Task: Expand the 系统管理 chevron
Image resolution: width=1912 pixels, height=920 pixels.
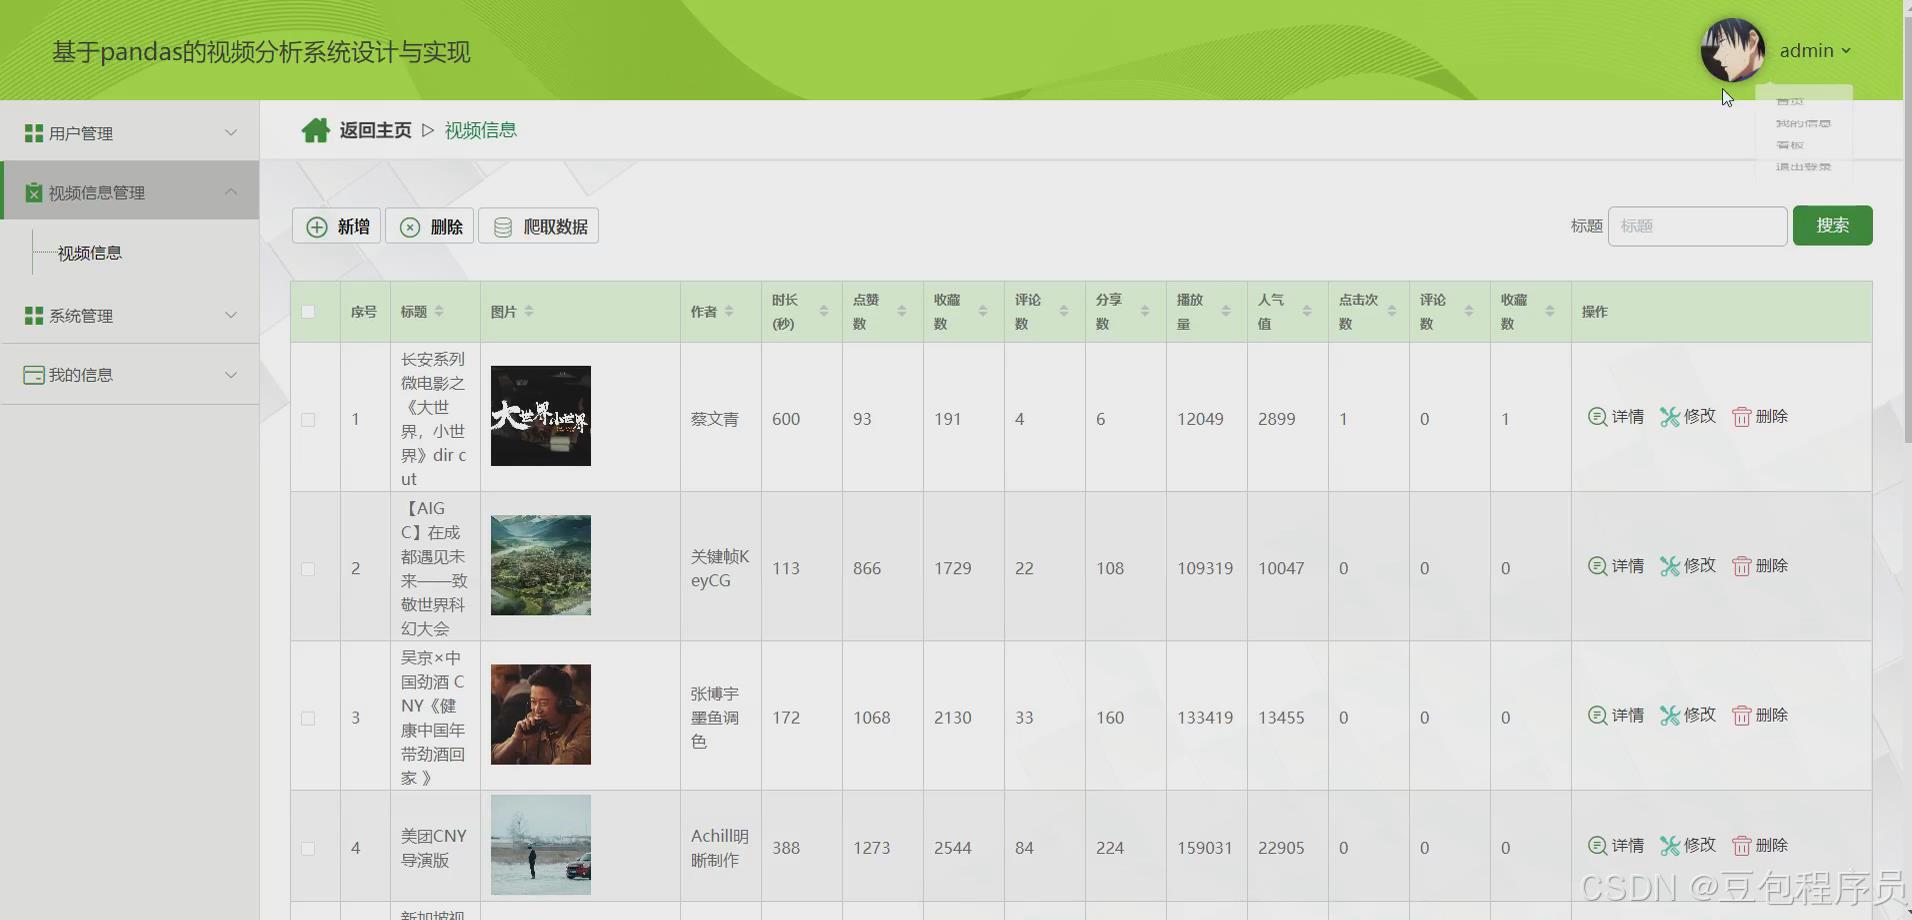Action: (x=231, y=315)
